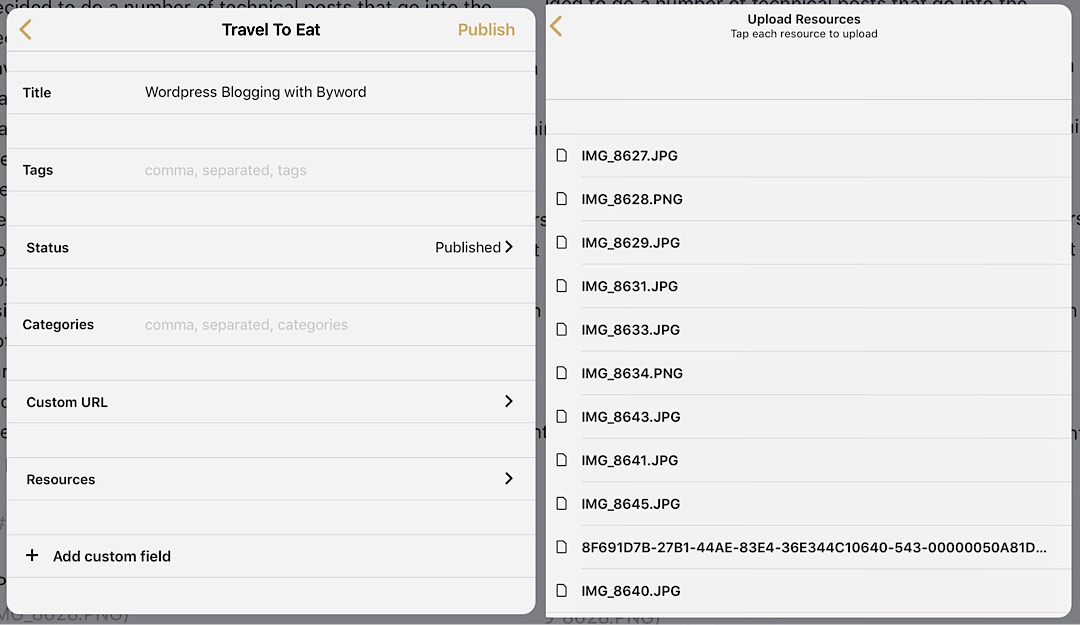Upload IMG_8633.JPG resource

809,329
